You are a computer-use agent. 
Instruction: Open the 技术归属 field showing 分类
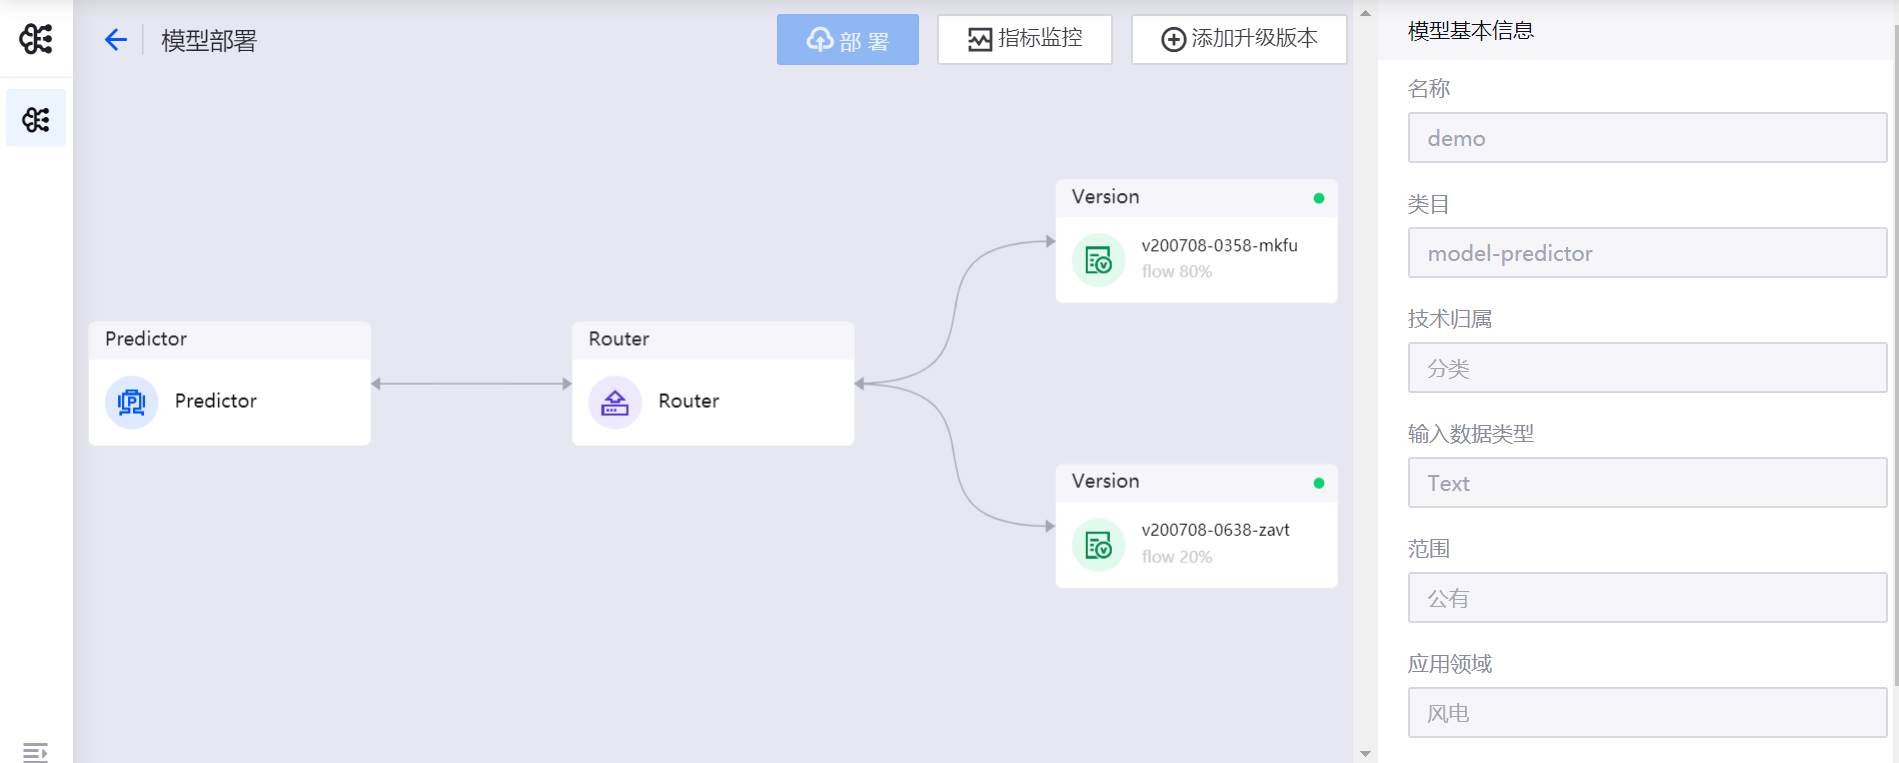[1646, 368]
